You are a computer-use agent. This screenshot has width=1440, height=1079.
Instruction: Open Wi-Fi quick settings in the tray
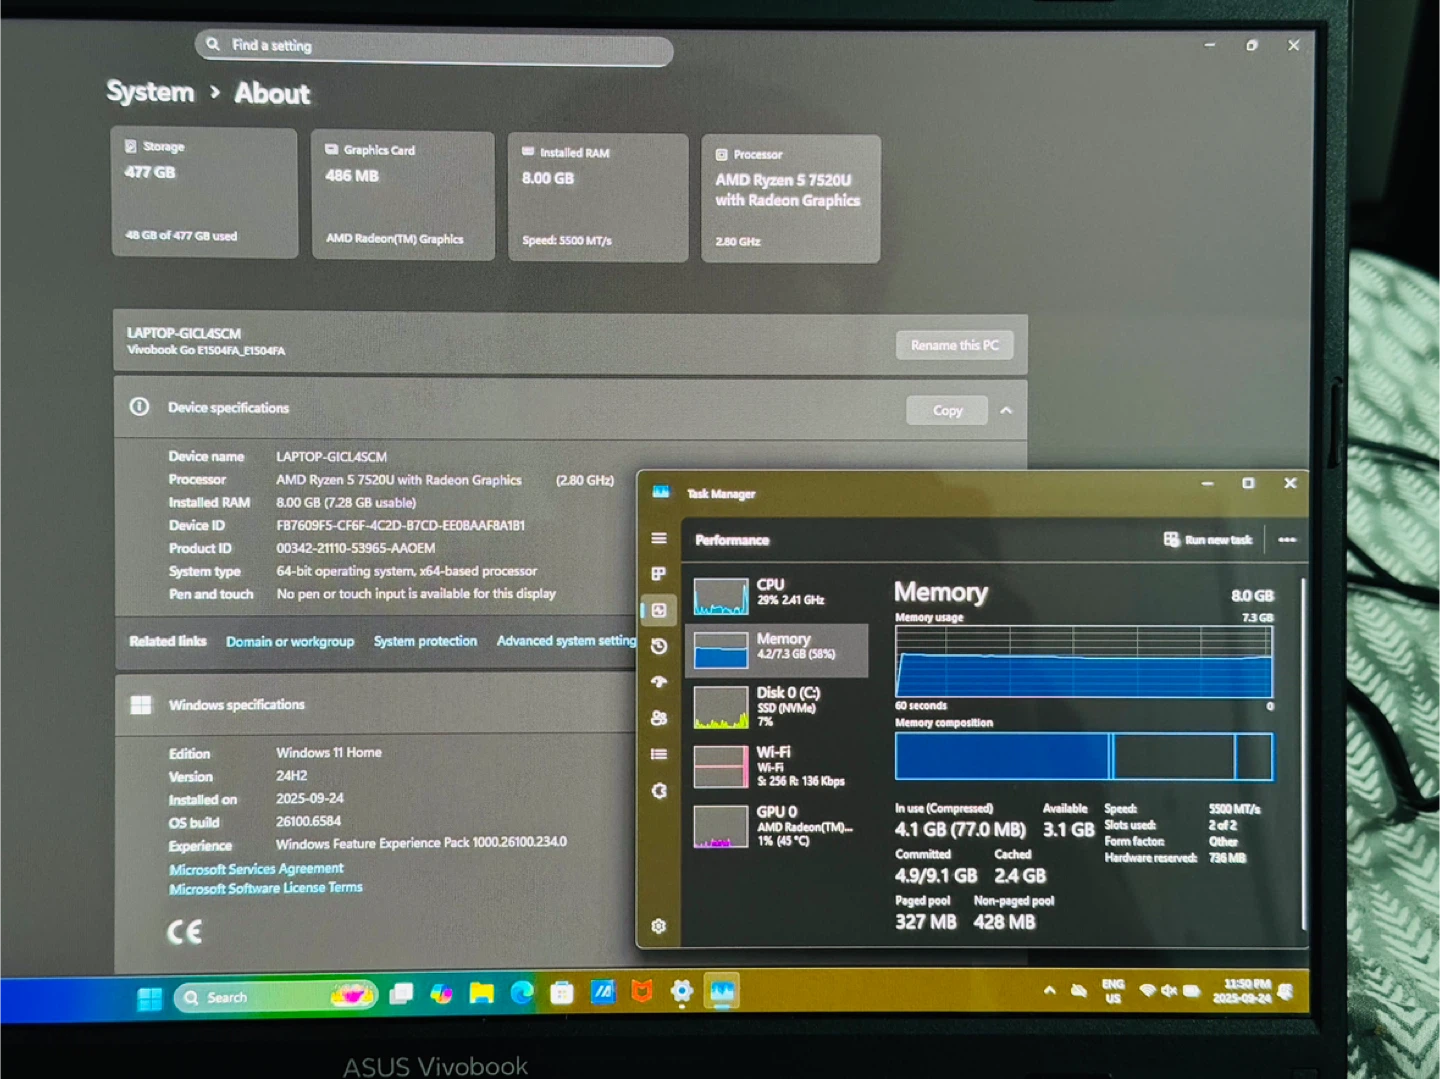click(1148, 991)
